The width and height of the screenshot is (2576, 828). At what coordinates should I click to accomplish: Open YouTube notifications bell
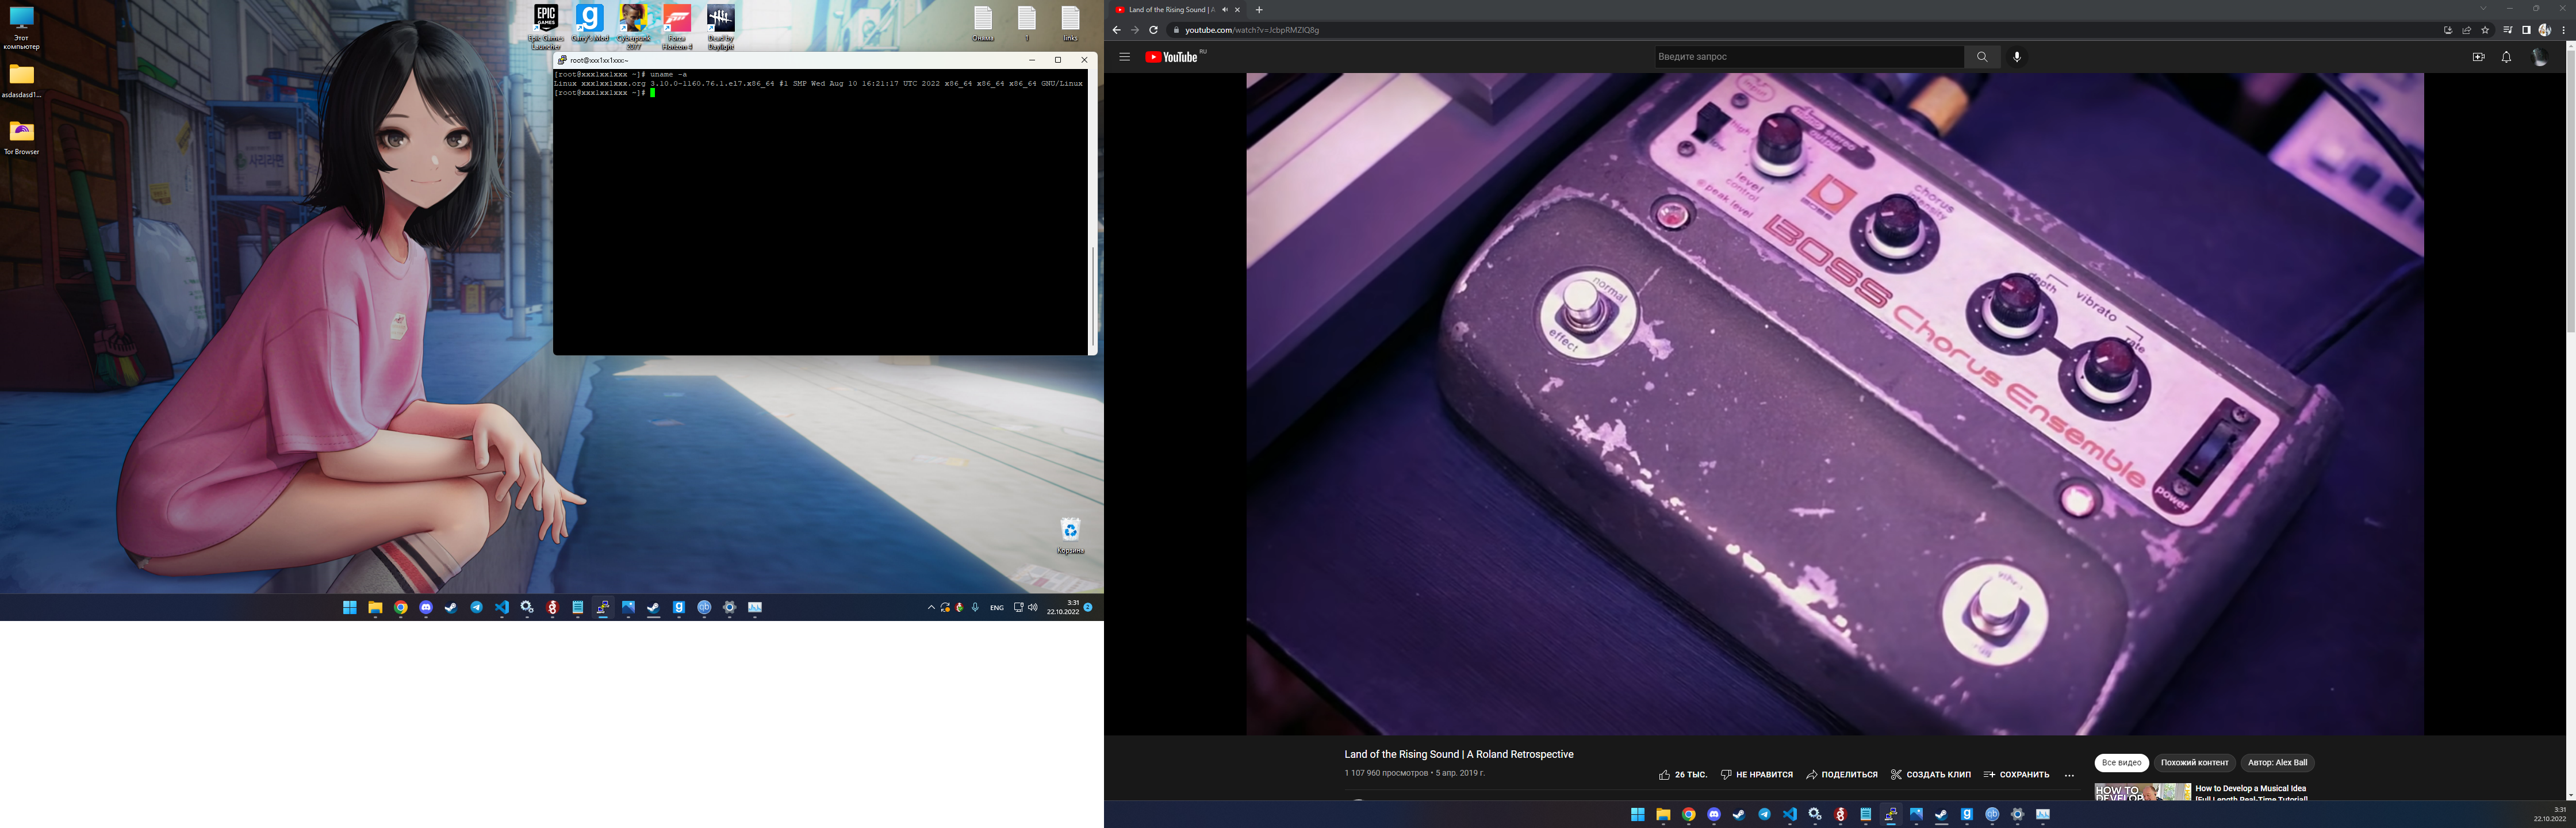click(2506, 57)
